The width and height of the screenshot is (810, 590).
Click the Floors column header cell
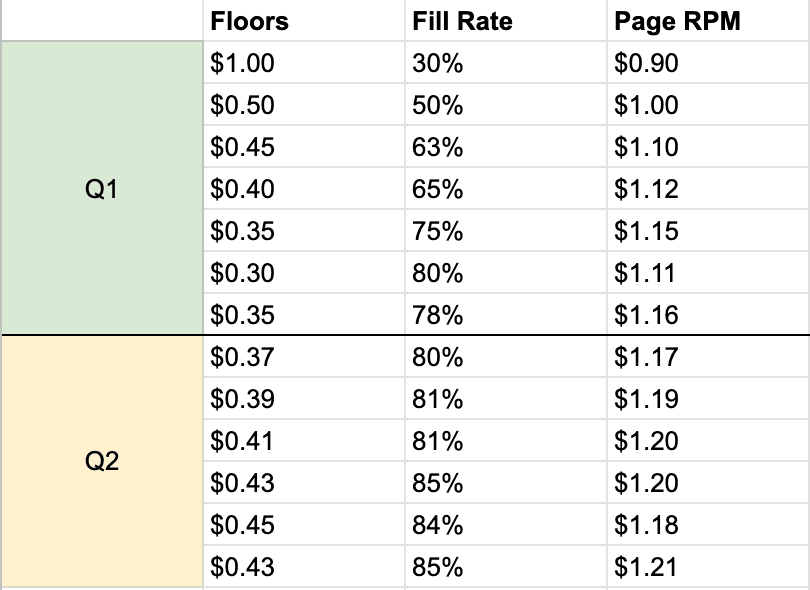(x=301, y=21)
